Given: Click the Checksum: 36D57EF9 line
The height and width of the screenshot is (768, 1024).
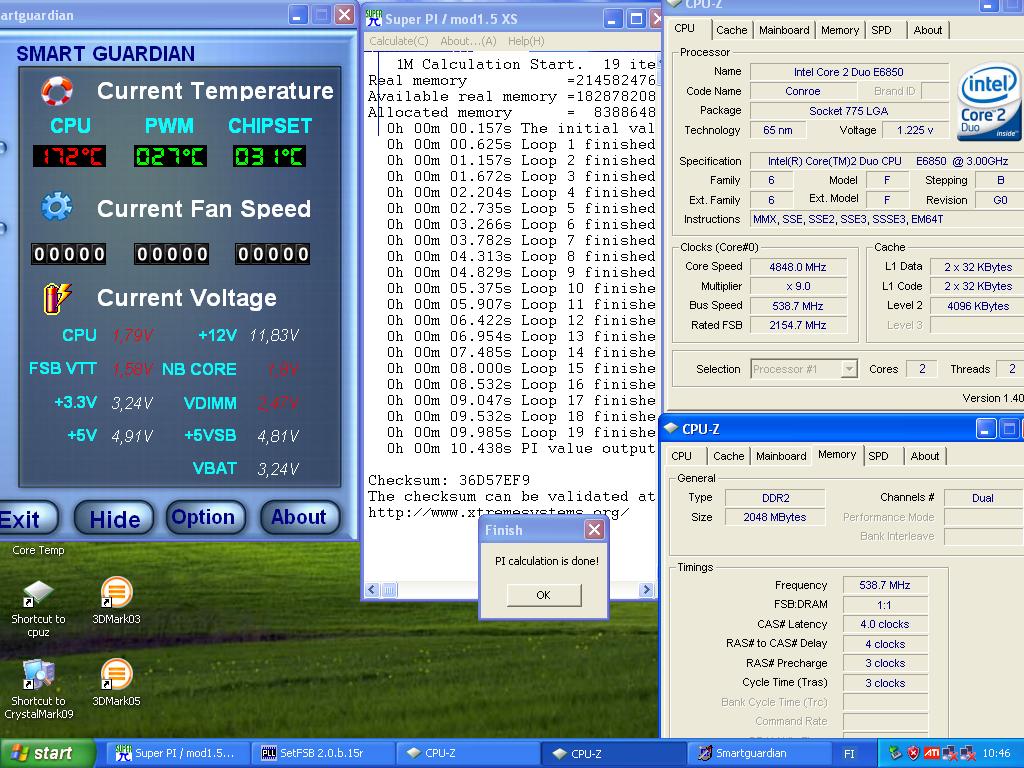Looking at the screenshot, I should tap(449, 480).
